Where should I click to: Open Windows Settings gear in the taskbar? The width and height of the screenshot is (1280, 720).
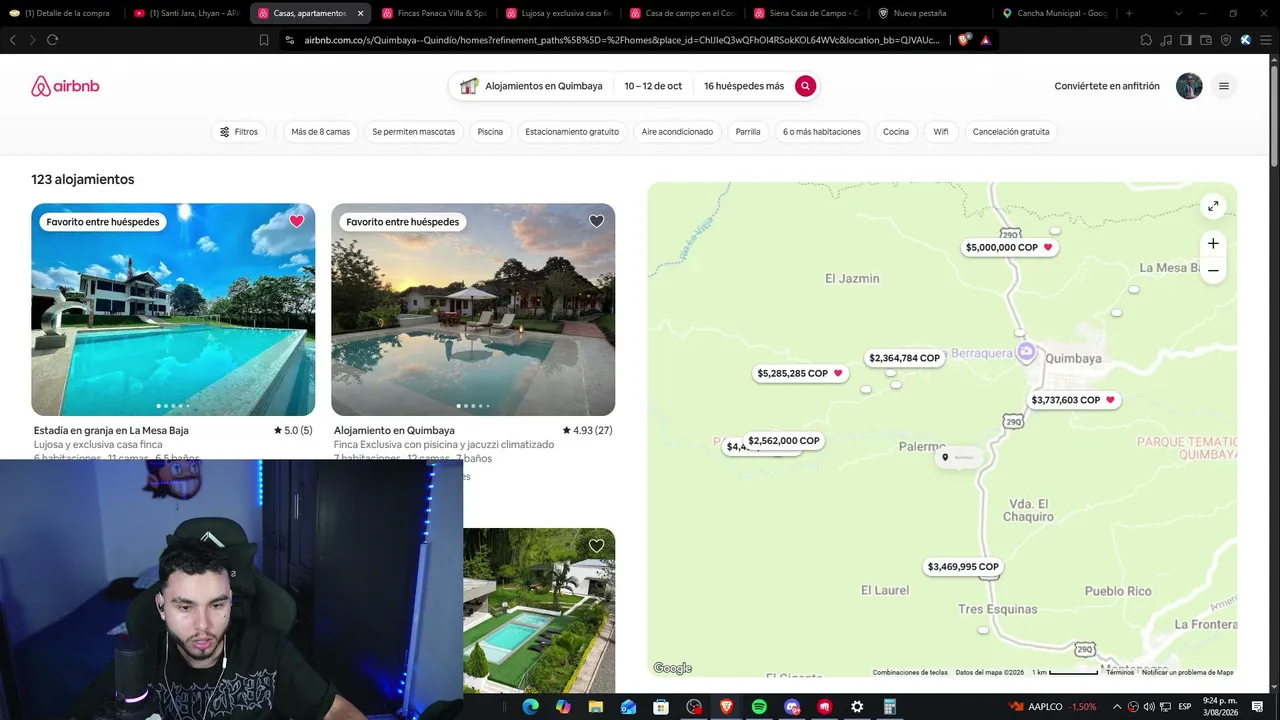857,707
